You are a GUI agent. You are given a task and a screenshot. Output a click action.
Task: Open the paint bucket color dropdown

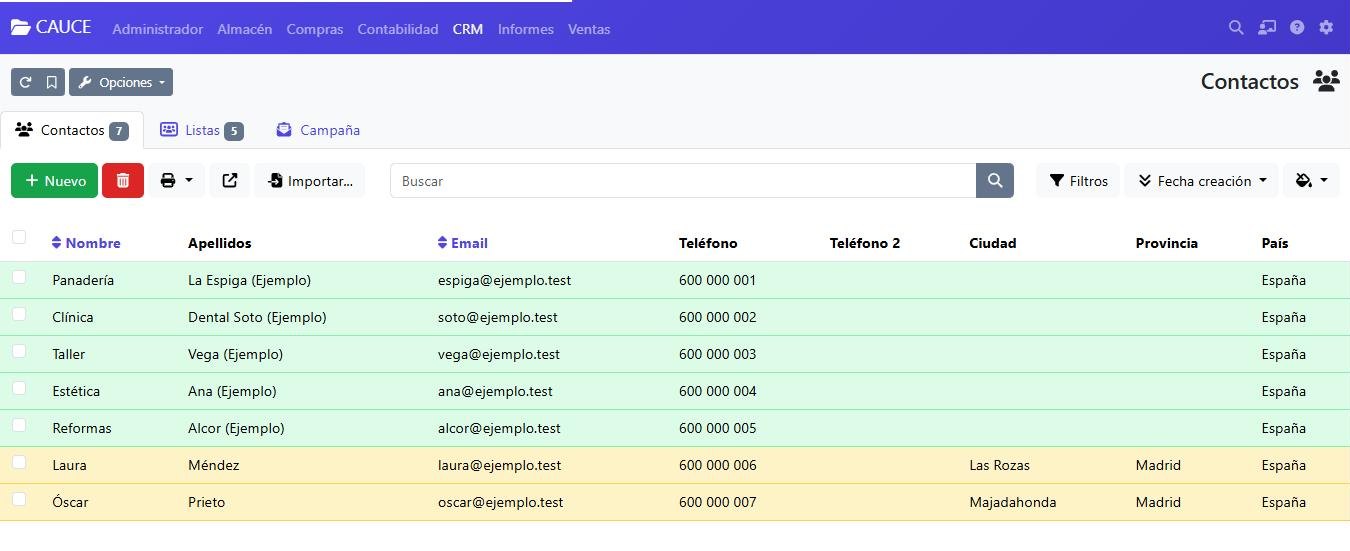(x=1311, y=181)
